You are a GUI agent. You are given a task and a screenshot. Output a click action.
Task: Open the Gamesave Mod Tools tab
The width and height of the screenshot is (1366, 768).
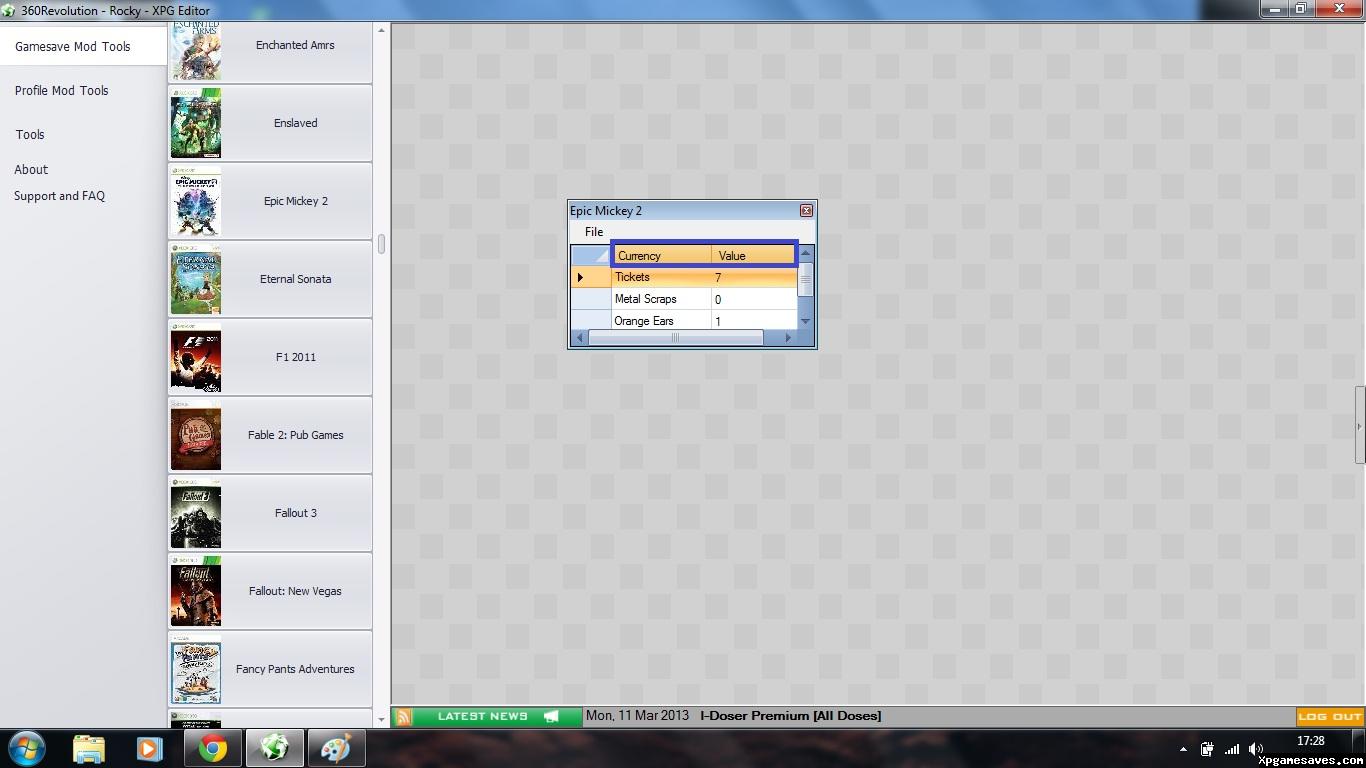73,46
